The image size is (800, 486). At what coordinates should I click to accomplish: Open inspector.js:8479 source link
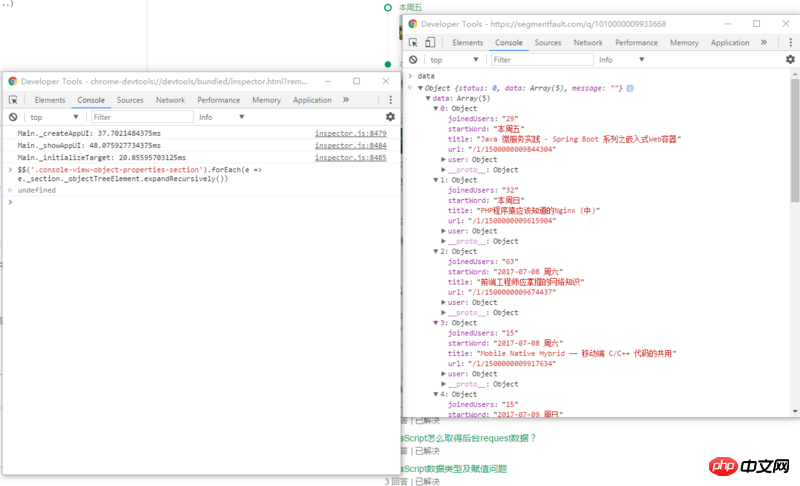[351, 133]
